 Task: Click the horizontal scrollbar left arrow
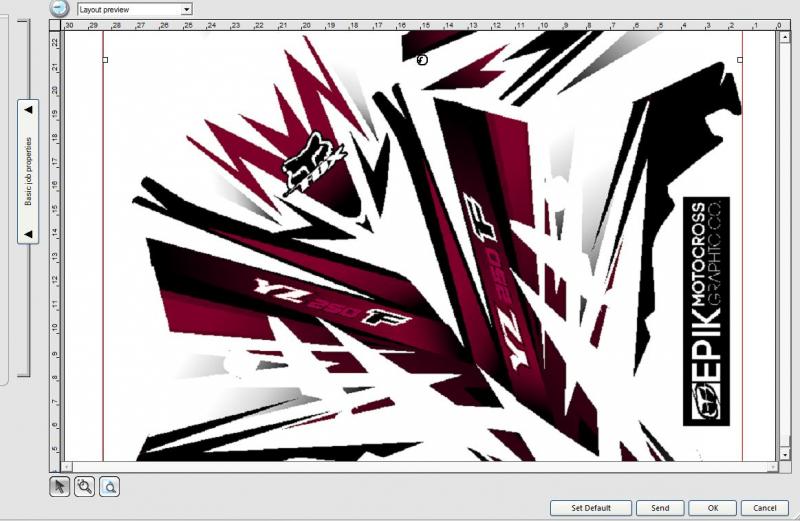[67, 466]
